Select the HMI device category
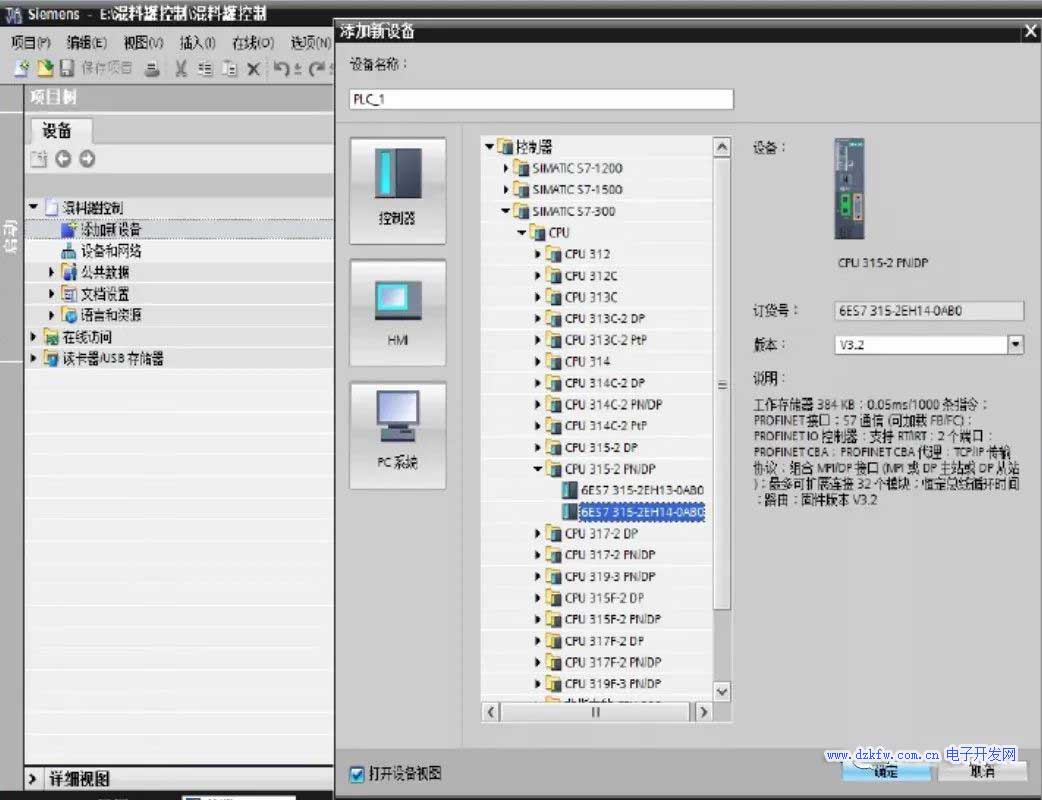 click(x=397, y=313)
